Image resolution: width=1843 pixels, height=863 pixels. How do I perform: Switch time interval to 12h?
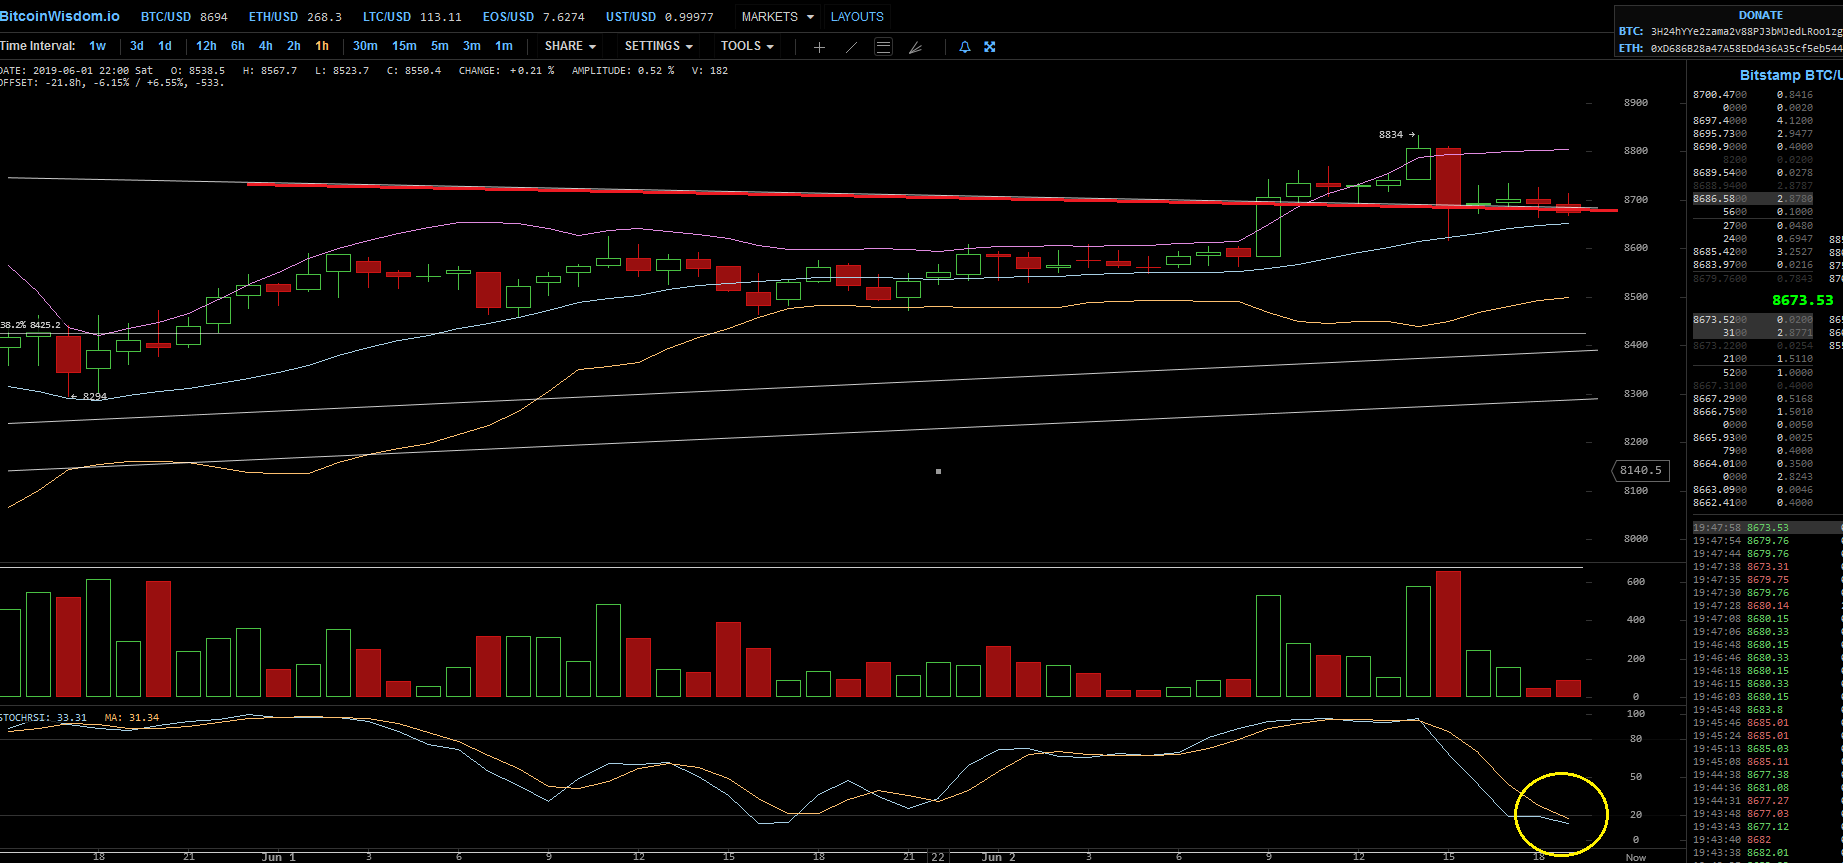pyautogui.click(x=206, y=46)
